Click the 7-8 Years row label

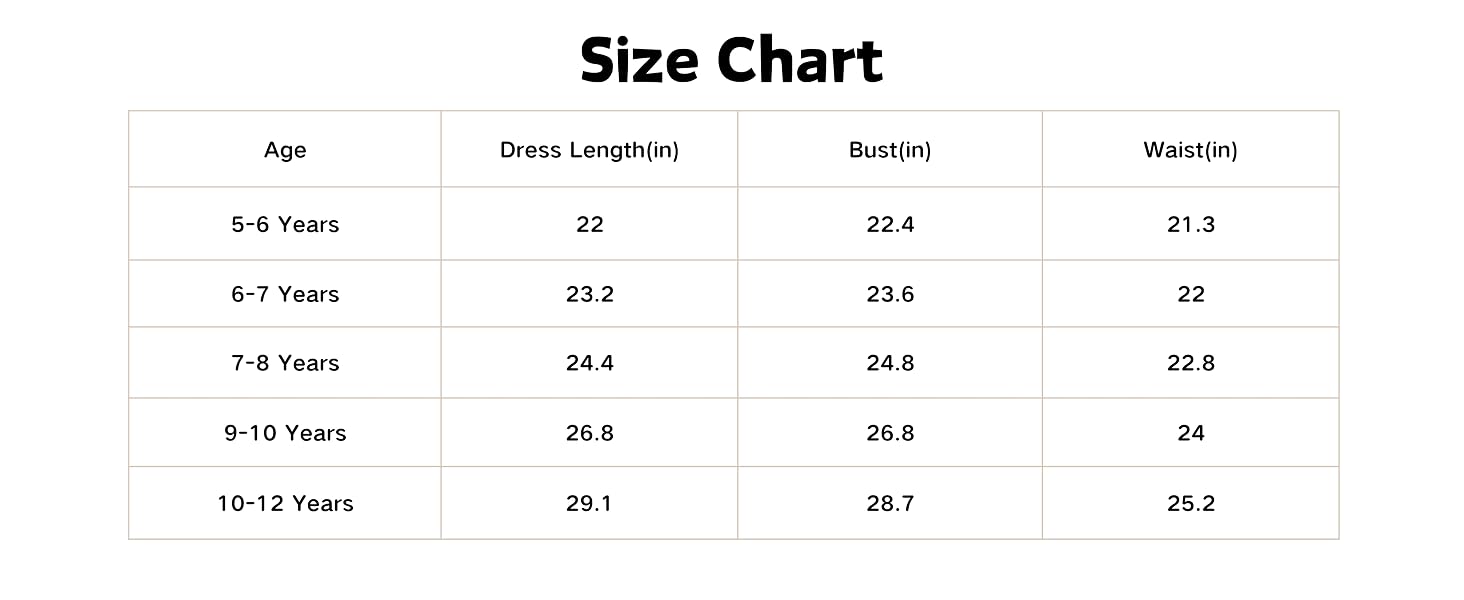click(x=285, y=363)
